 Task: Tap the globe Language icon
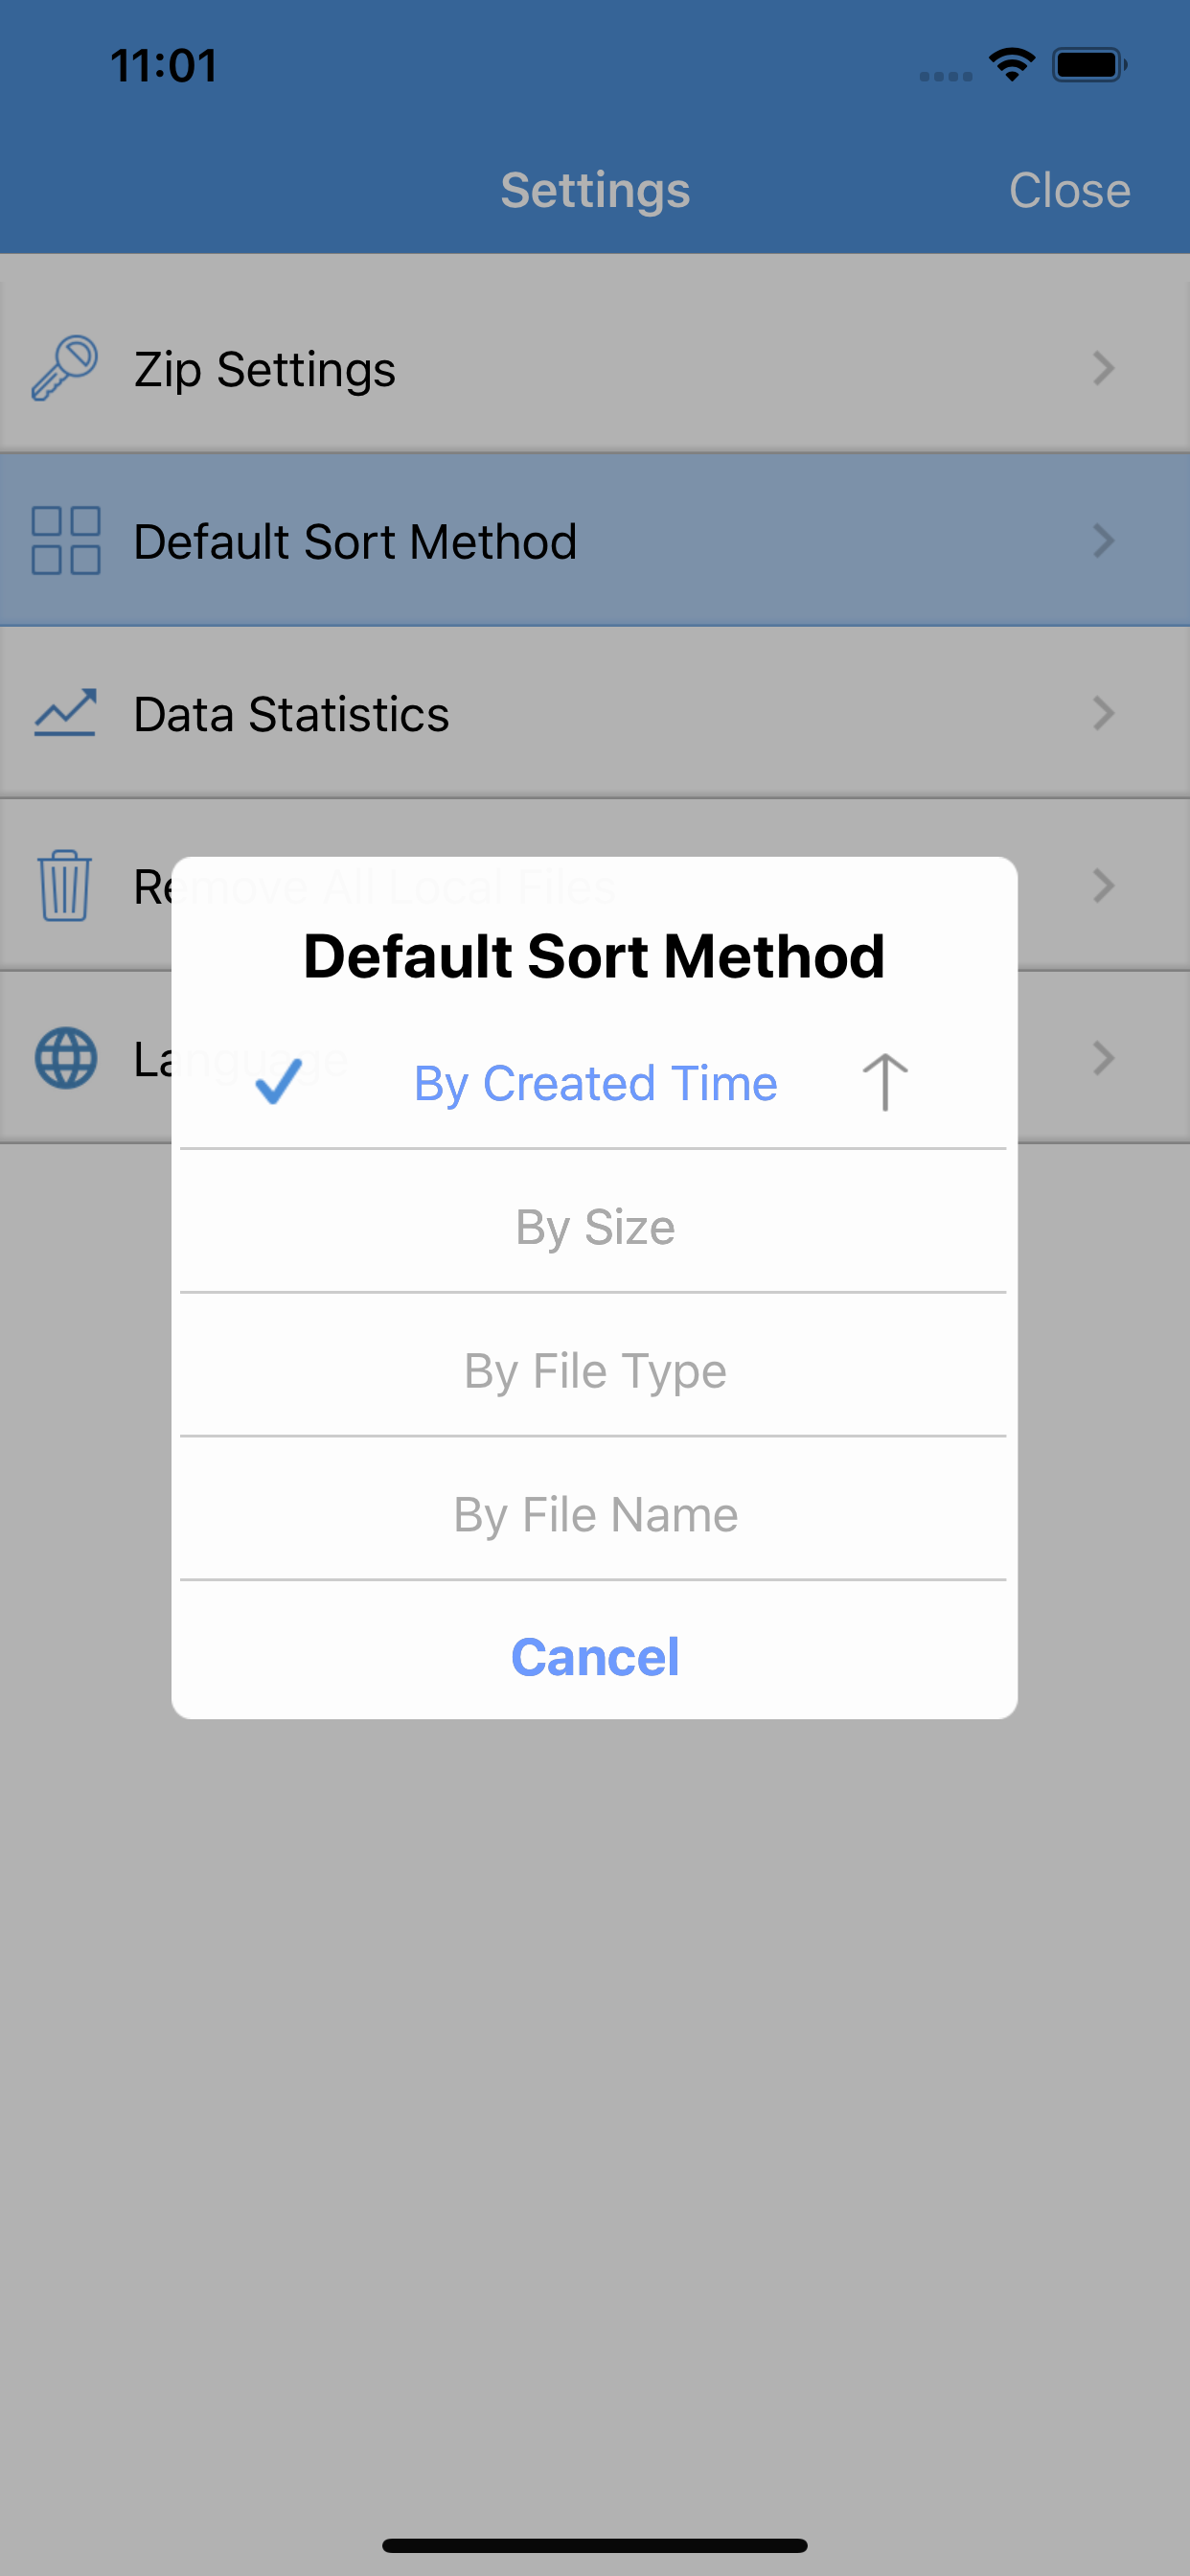tap(65, 1058)
